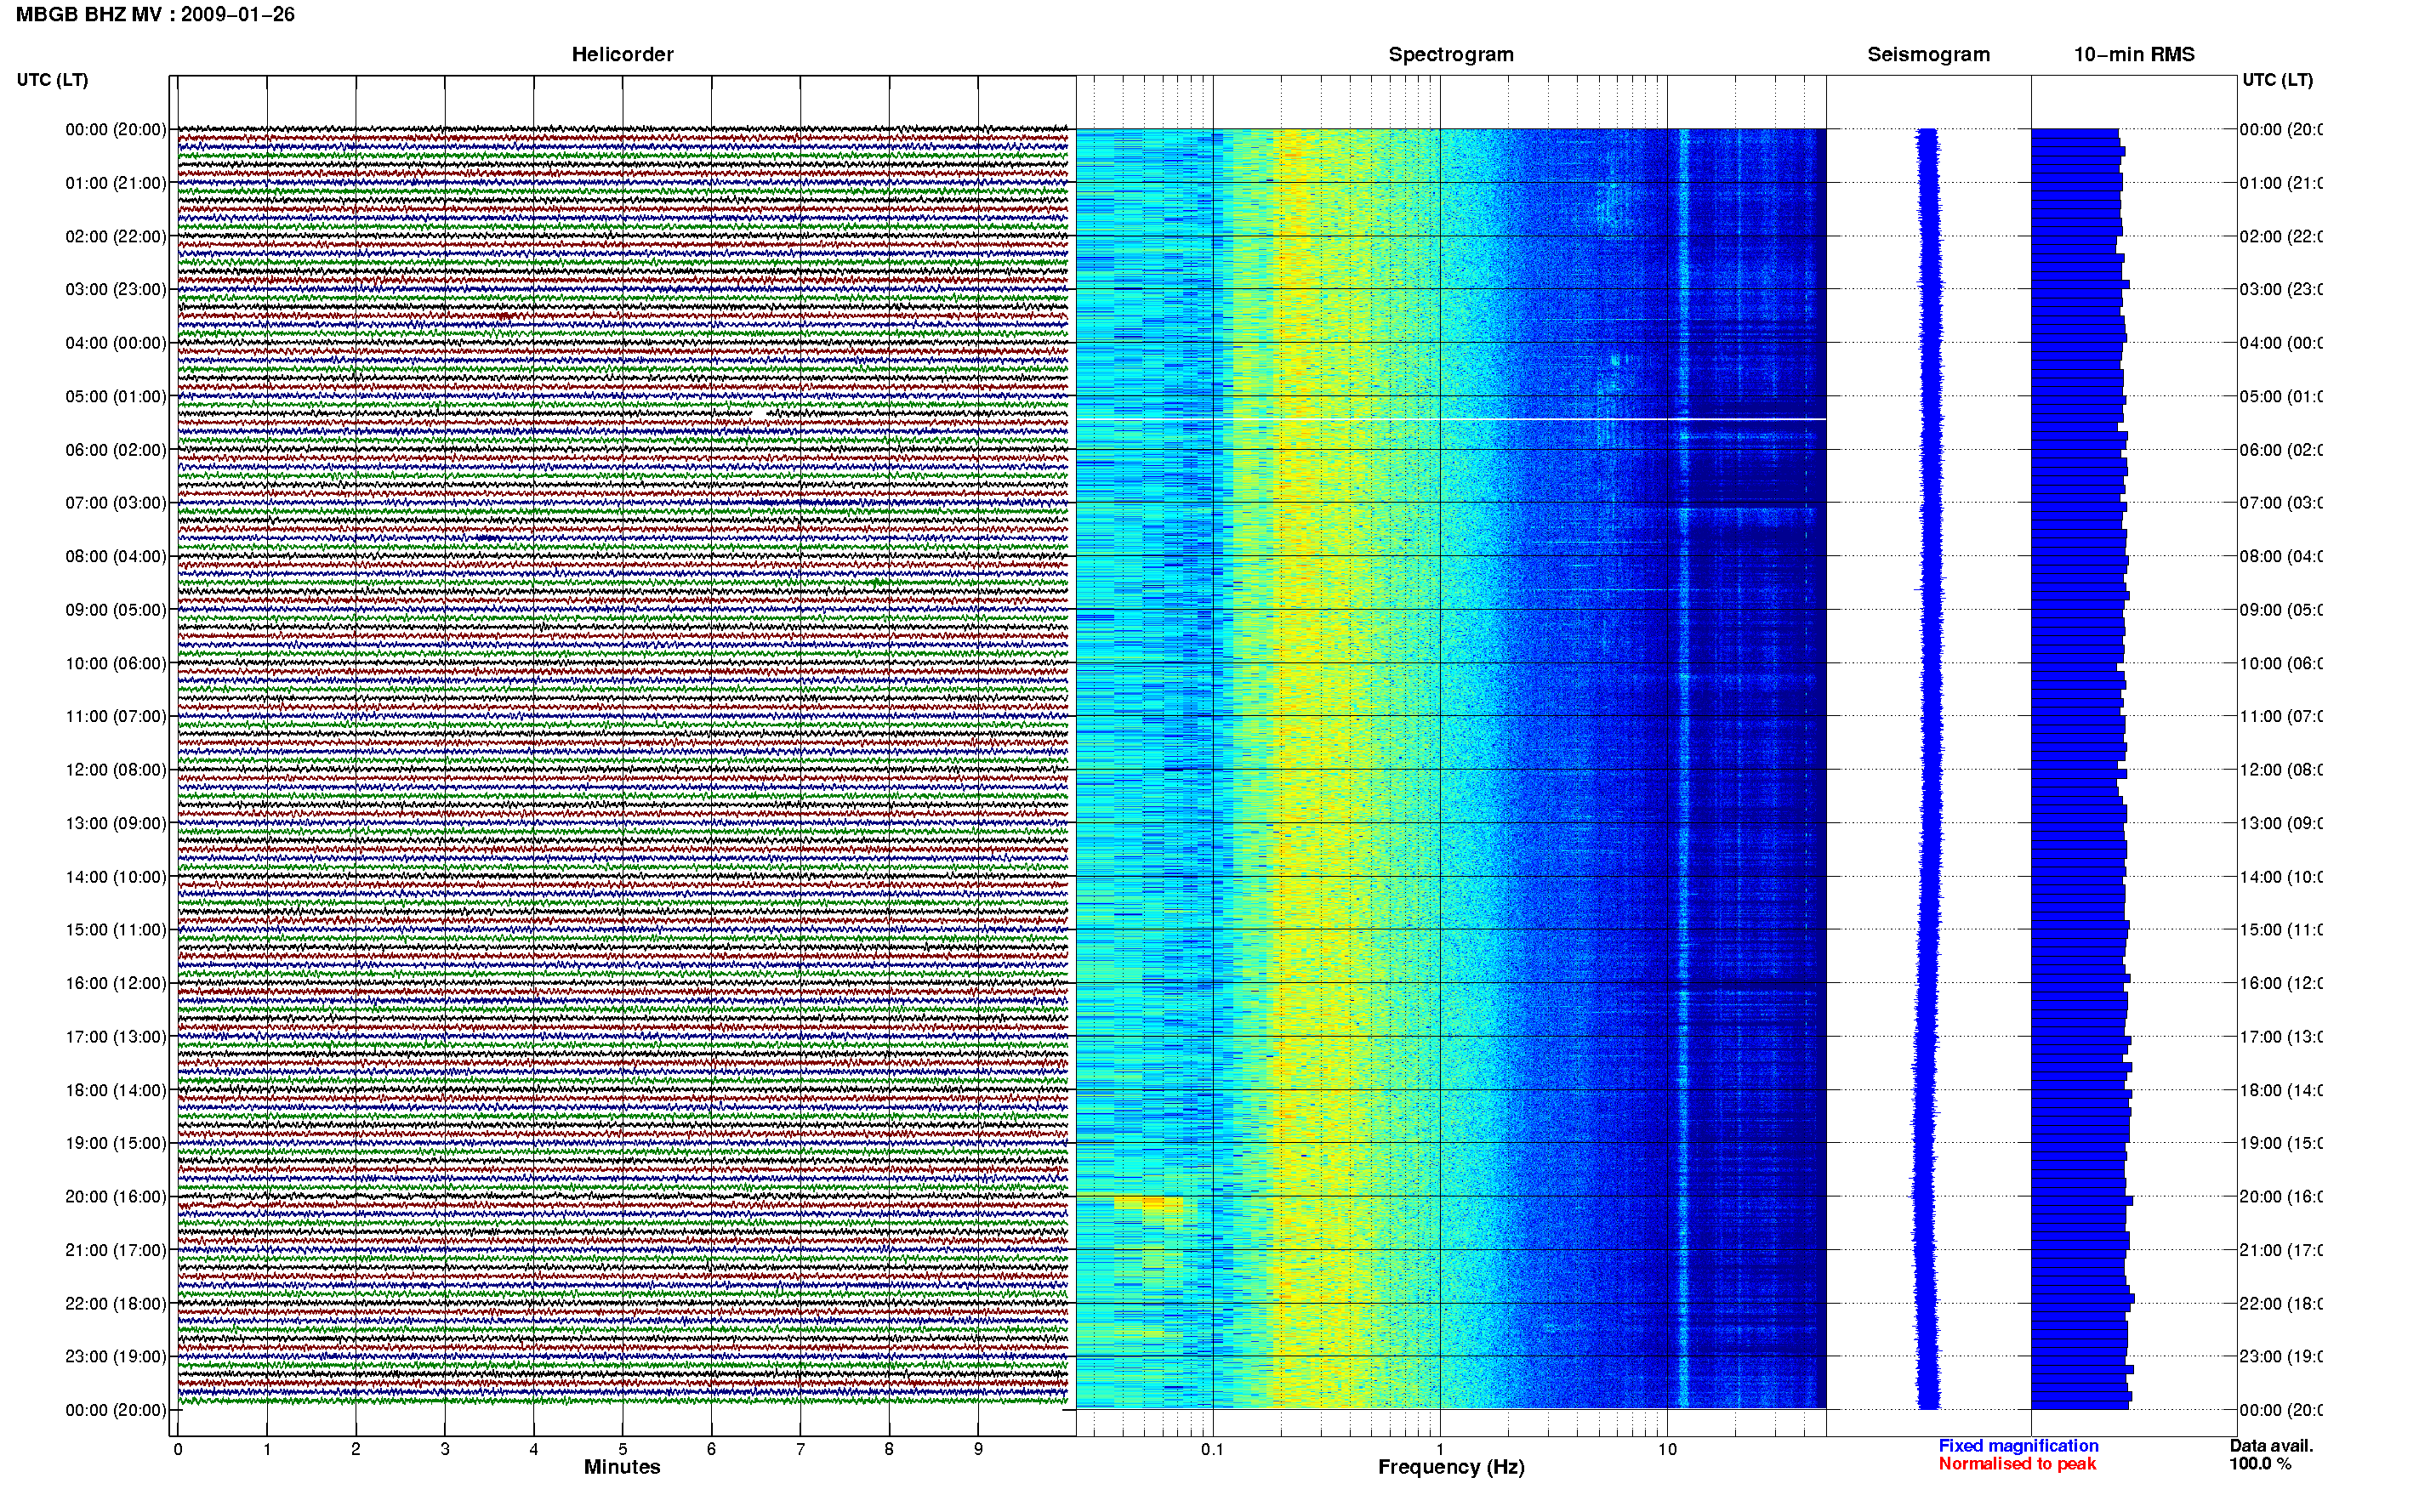Select the bottom left time label '00:00 (20:00)'
Screen dimensions: 2419x1512
[116, 1410]
